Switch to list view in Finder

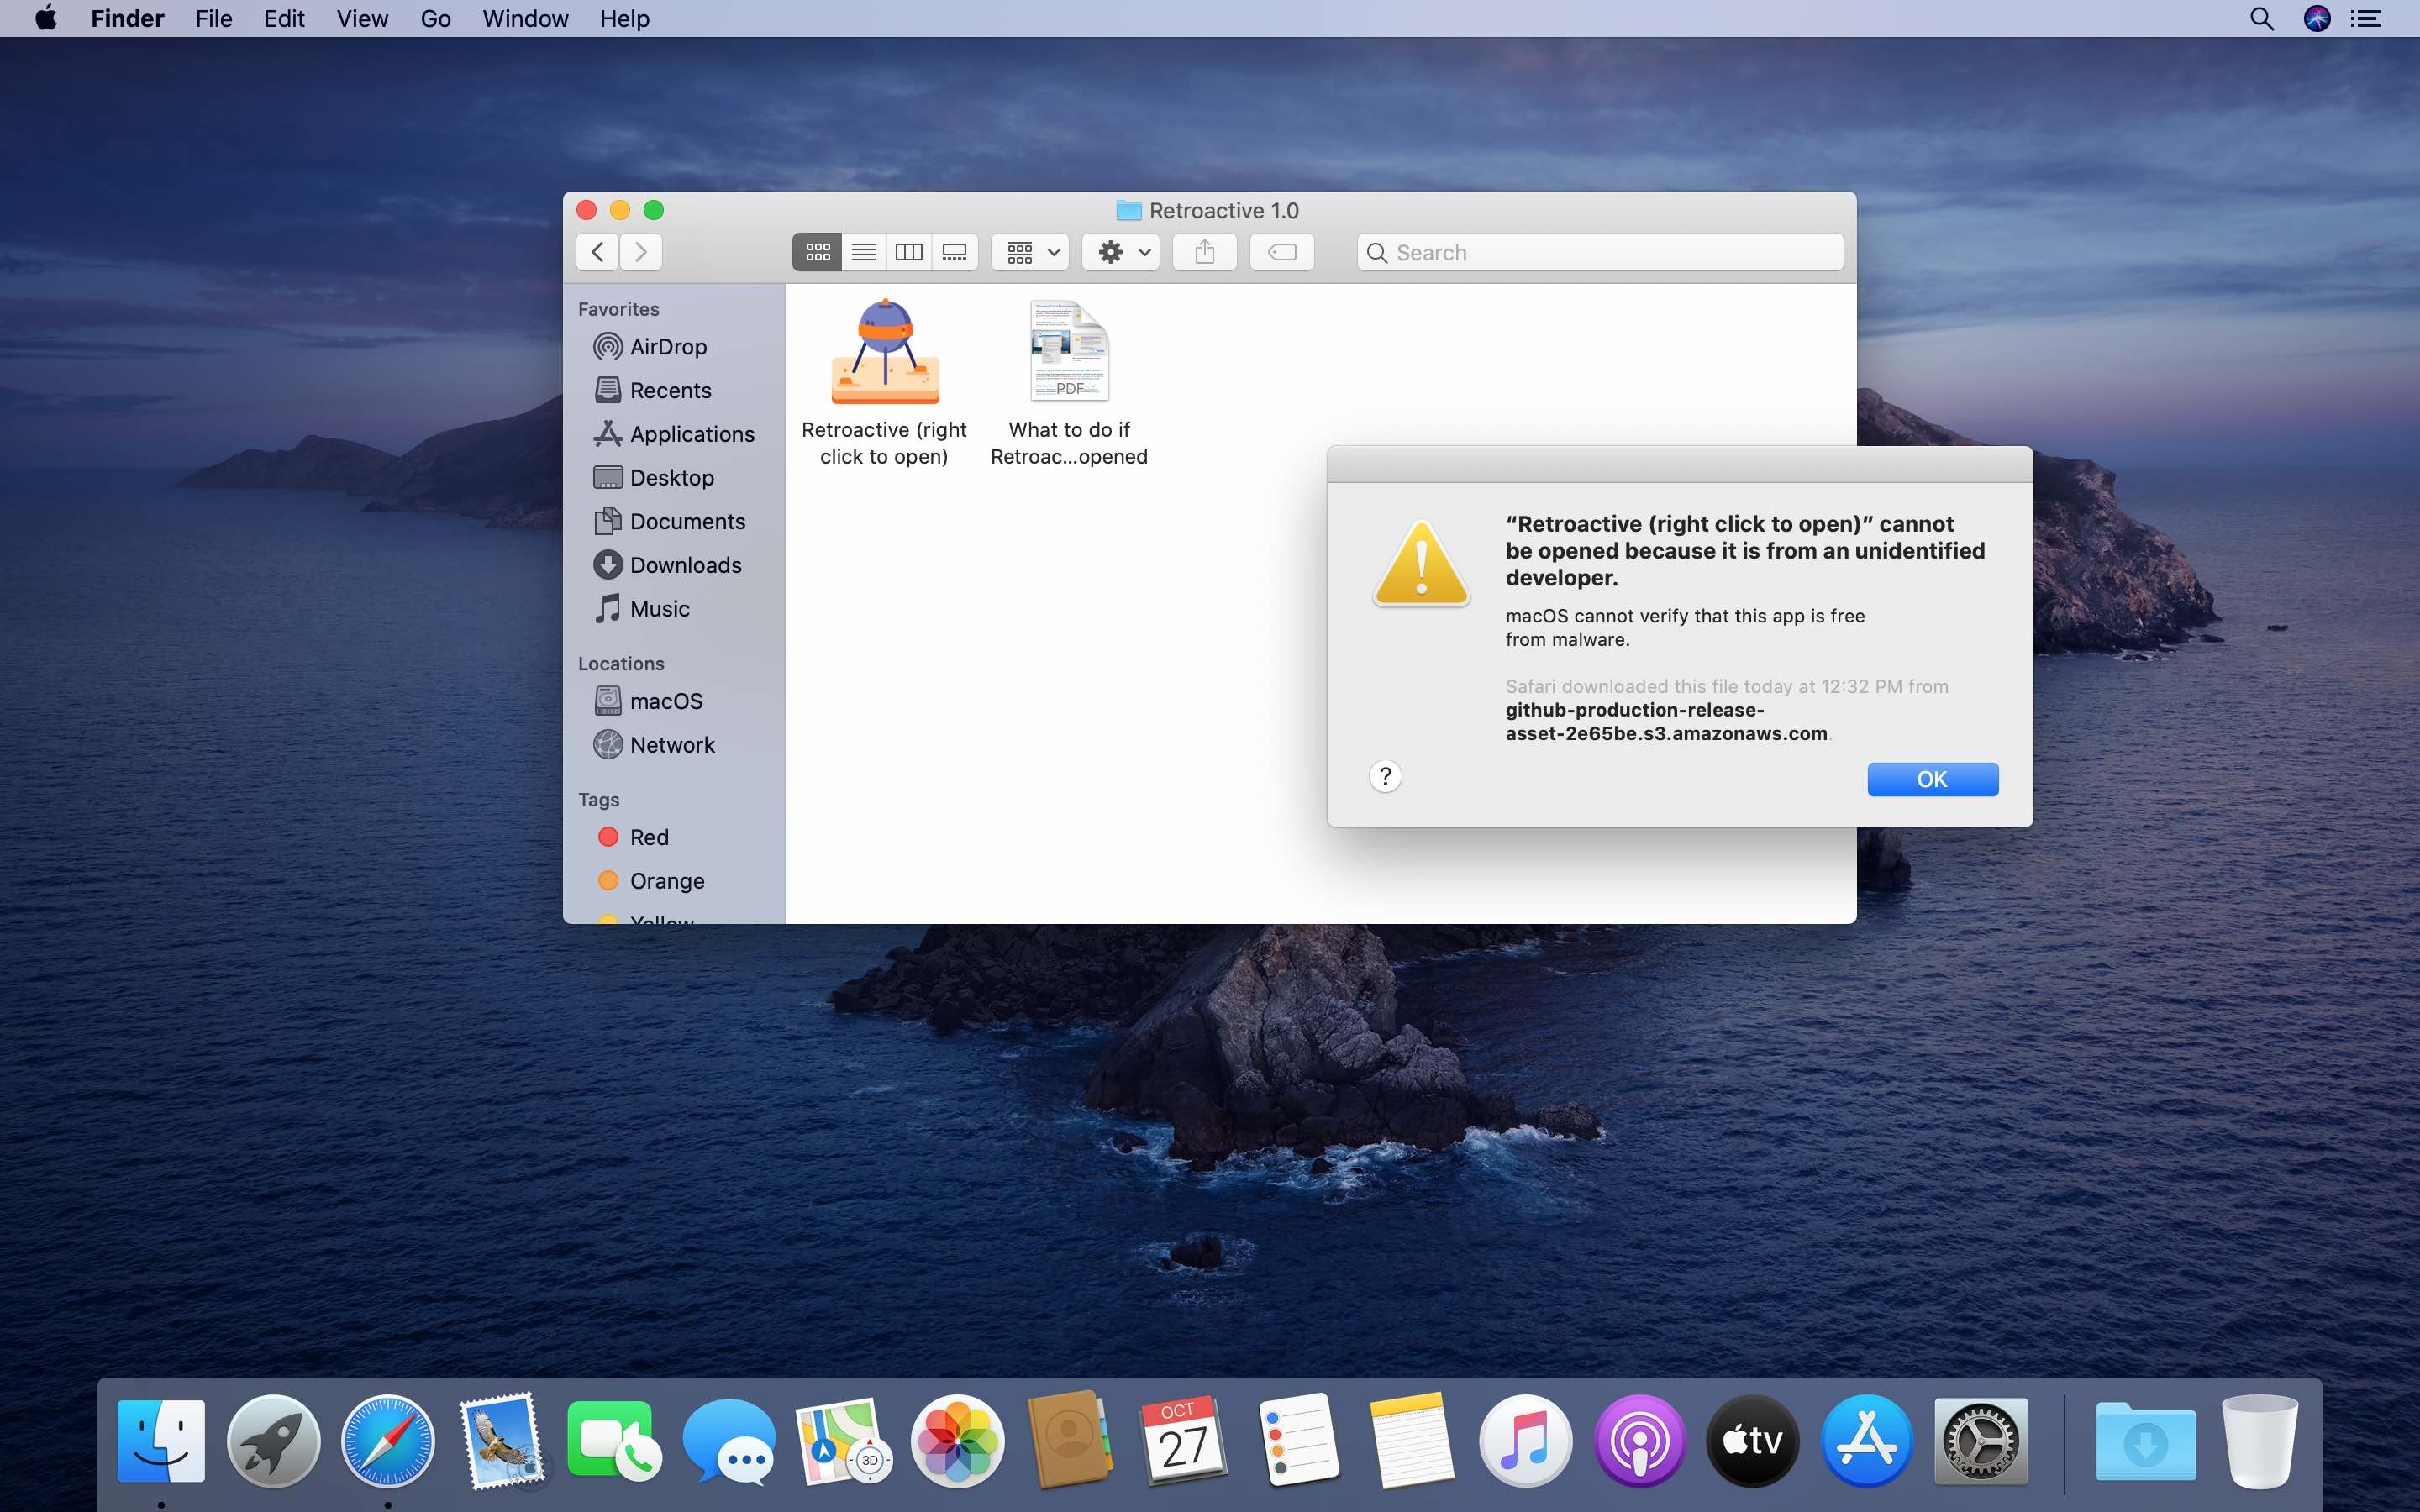[x=863, y=252]
